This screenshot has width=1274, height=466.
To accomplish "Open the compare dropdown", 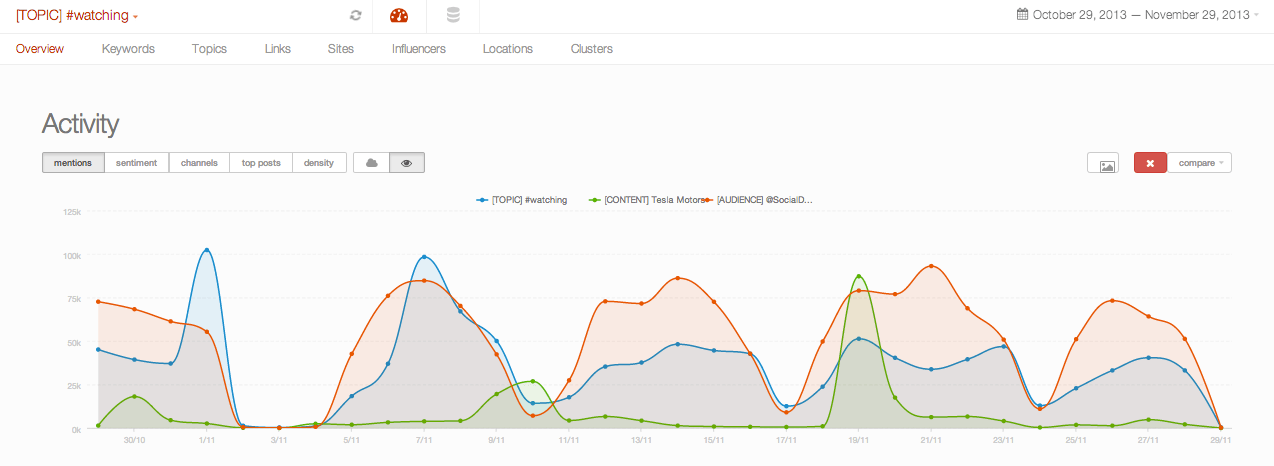I will click(1200, 163).
